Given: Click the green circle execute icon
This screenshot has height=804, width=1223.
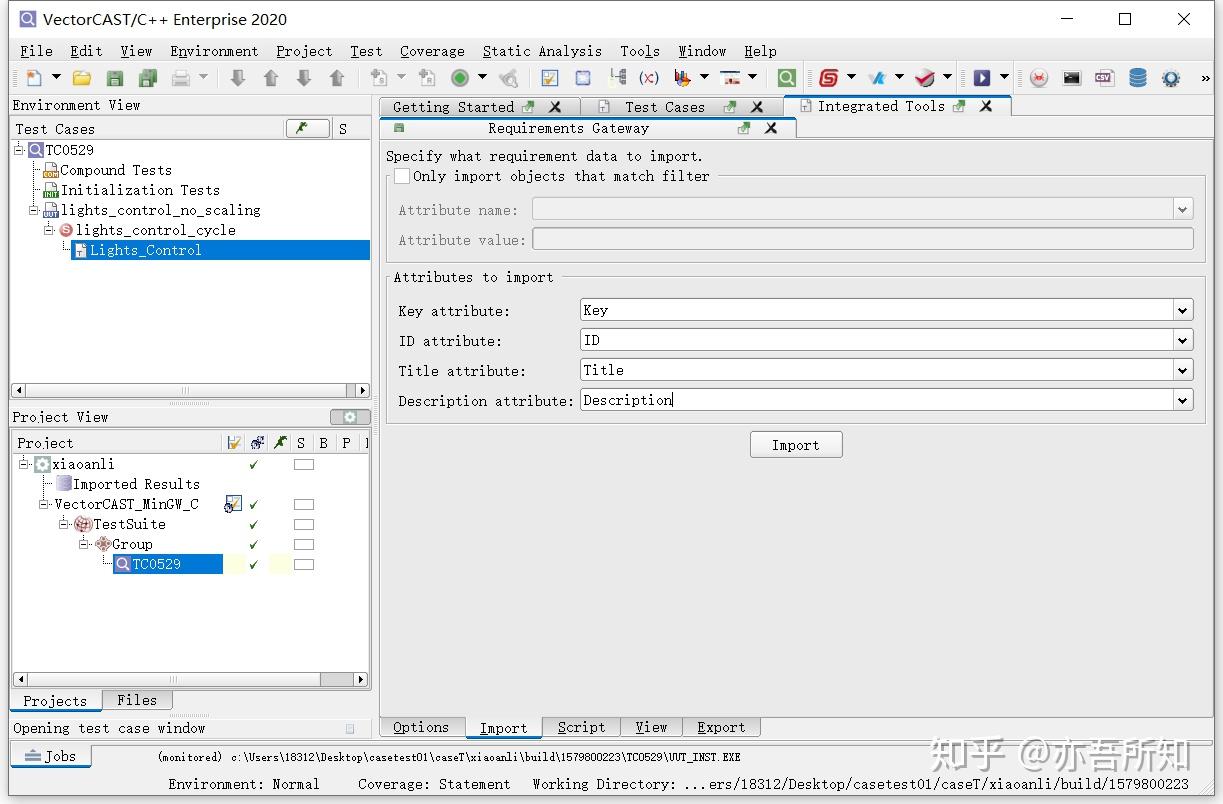Looking at the screenshot, I should (x=460, y=78).
